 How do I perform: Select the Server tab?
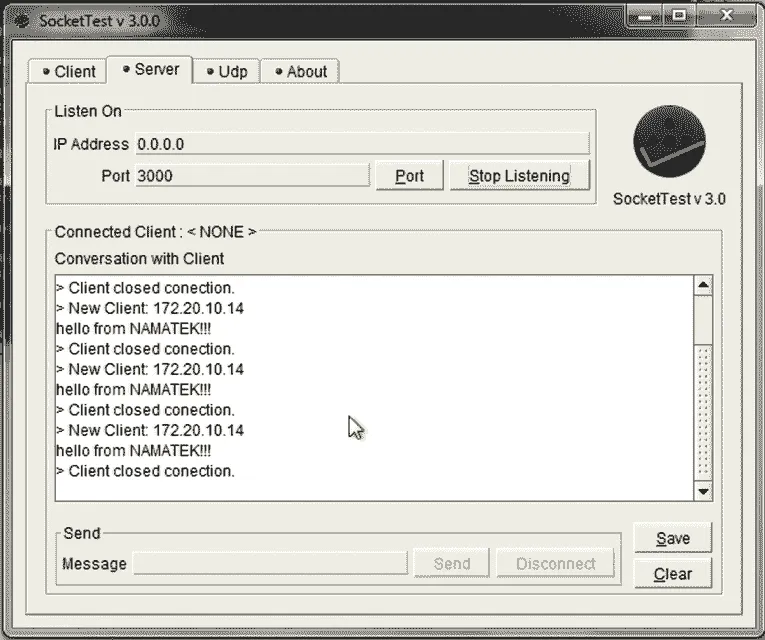click(x=150, y=69)
